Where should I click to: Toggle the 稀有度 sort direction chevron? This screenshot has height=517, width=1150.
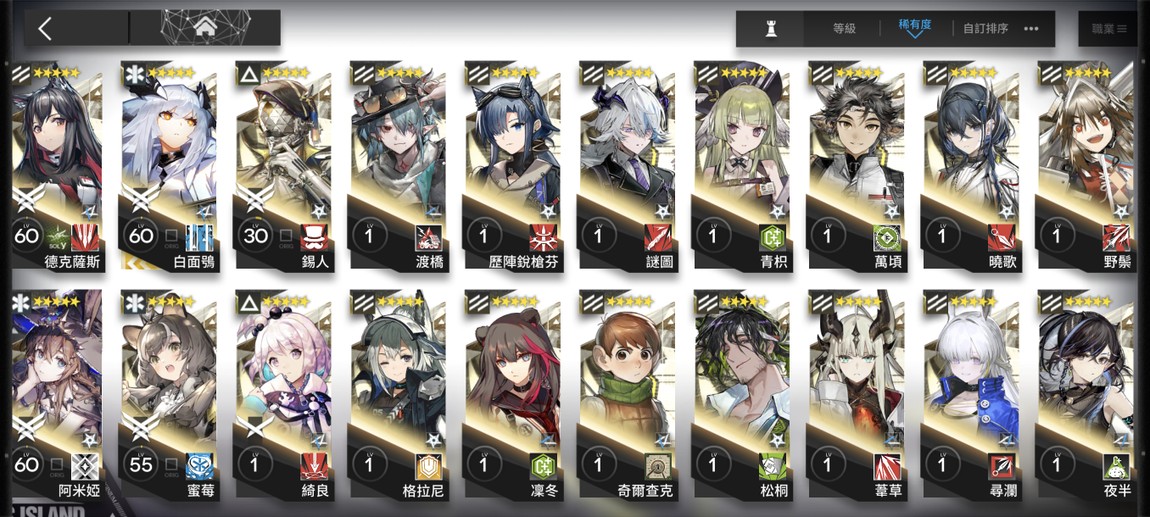[x=915, y=34]
